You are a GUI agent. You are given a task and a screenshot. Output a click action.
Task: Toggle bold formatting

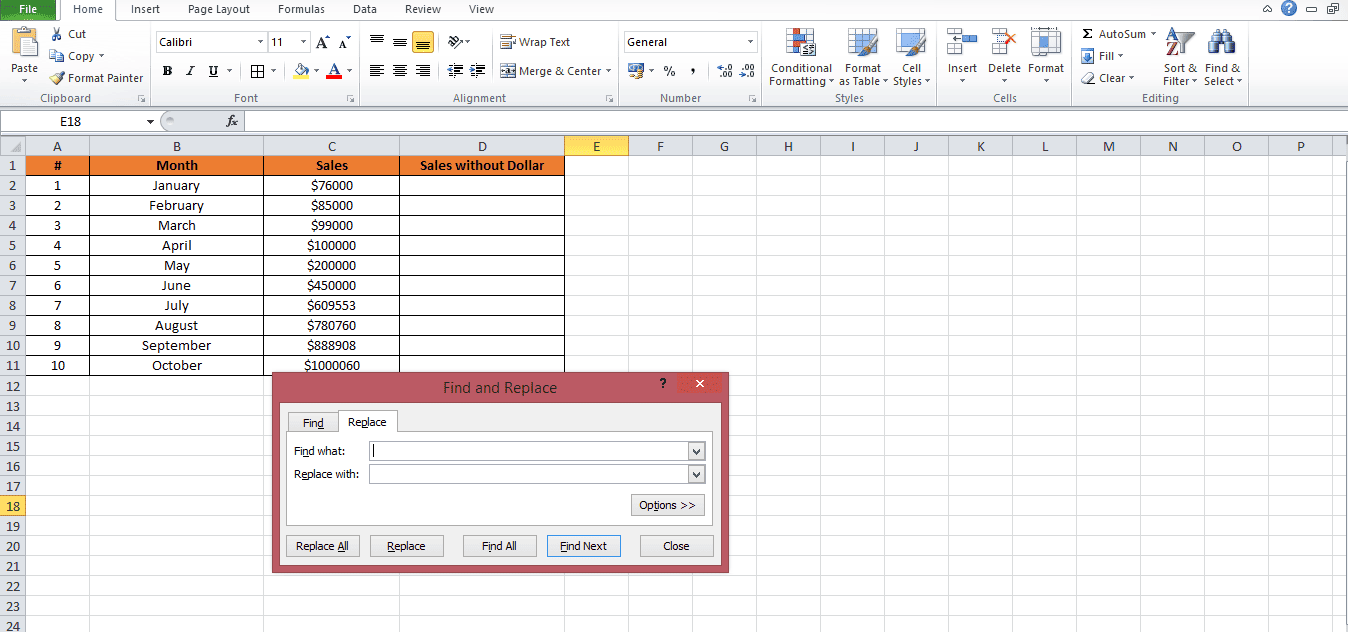coord(167,71)
